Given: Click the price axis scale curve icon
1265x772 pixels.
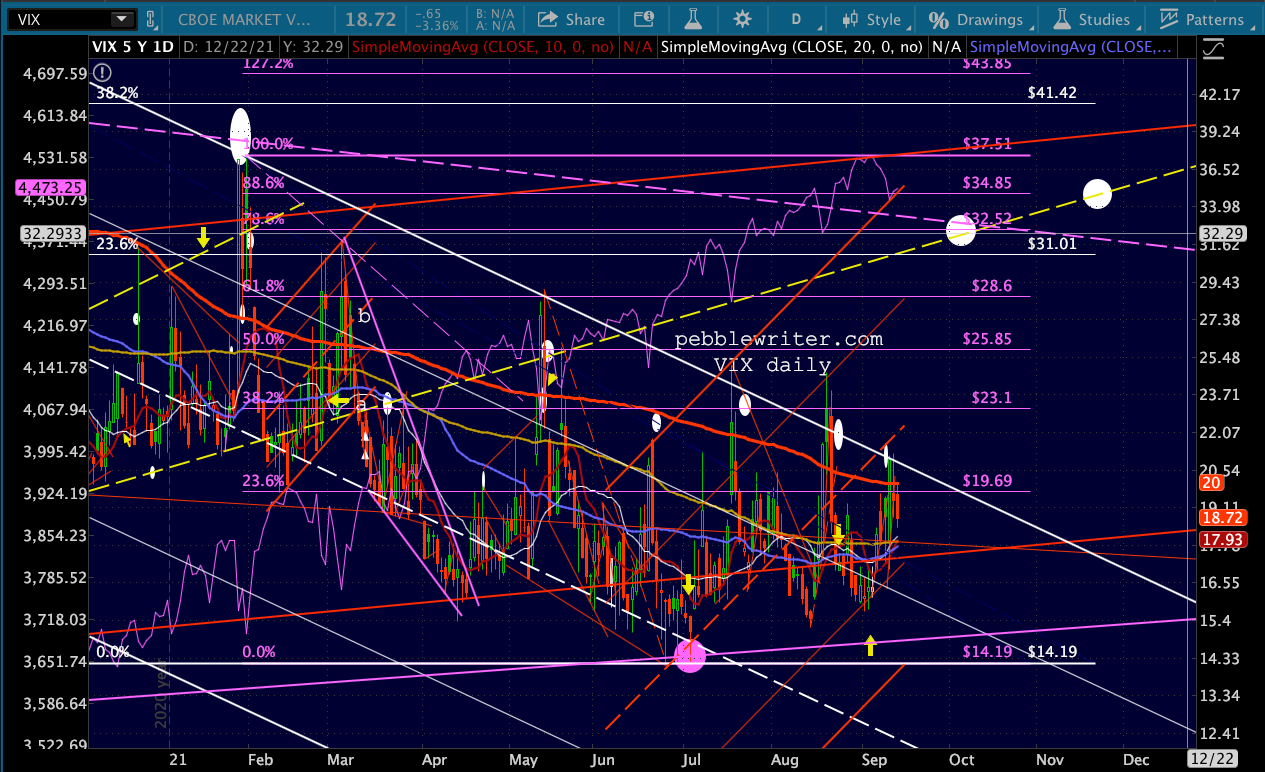Looking at the screenshot, I should (x=1214, y=47).
